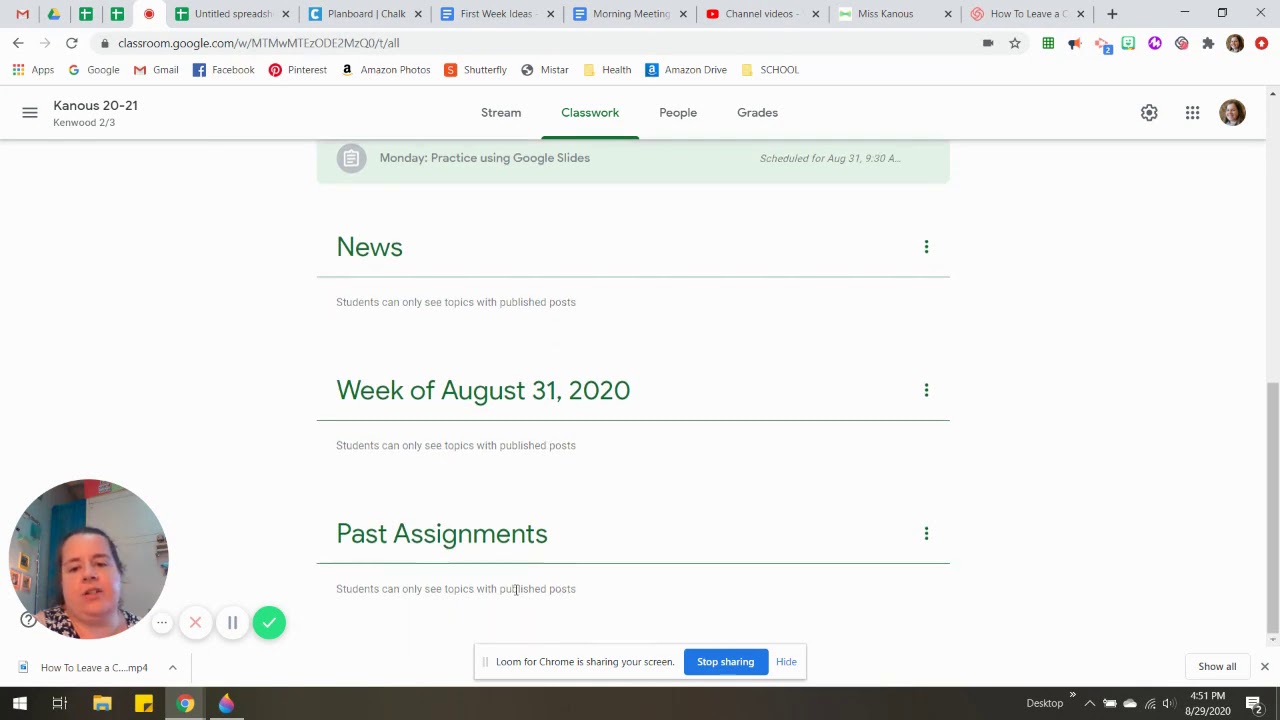1280x720 pixels.
Task: Open the SCHOOL bookmarks folder
Action: point(769,70)
